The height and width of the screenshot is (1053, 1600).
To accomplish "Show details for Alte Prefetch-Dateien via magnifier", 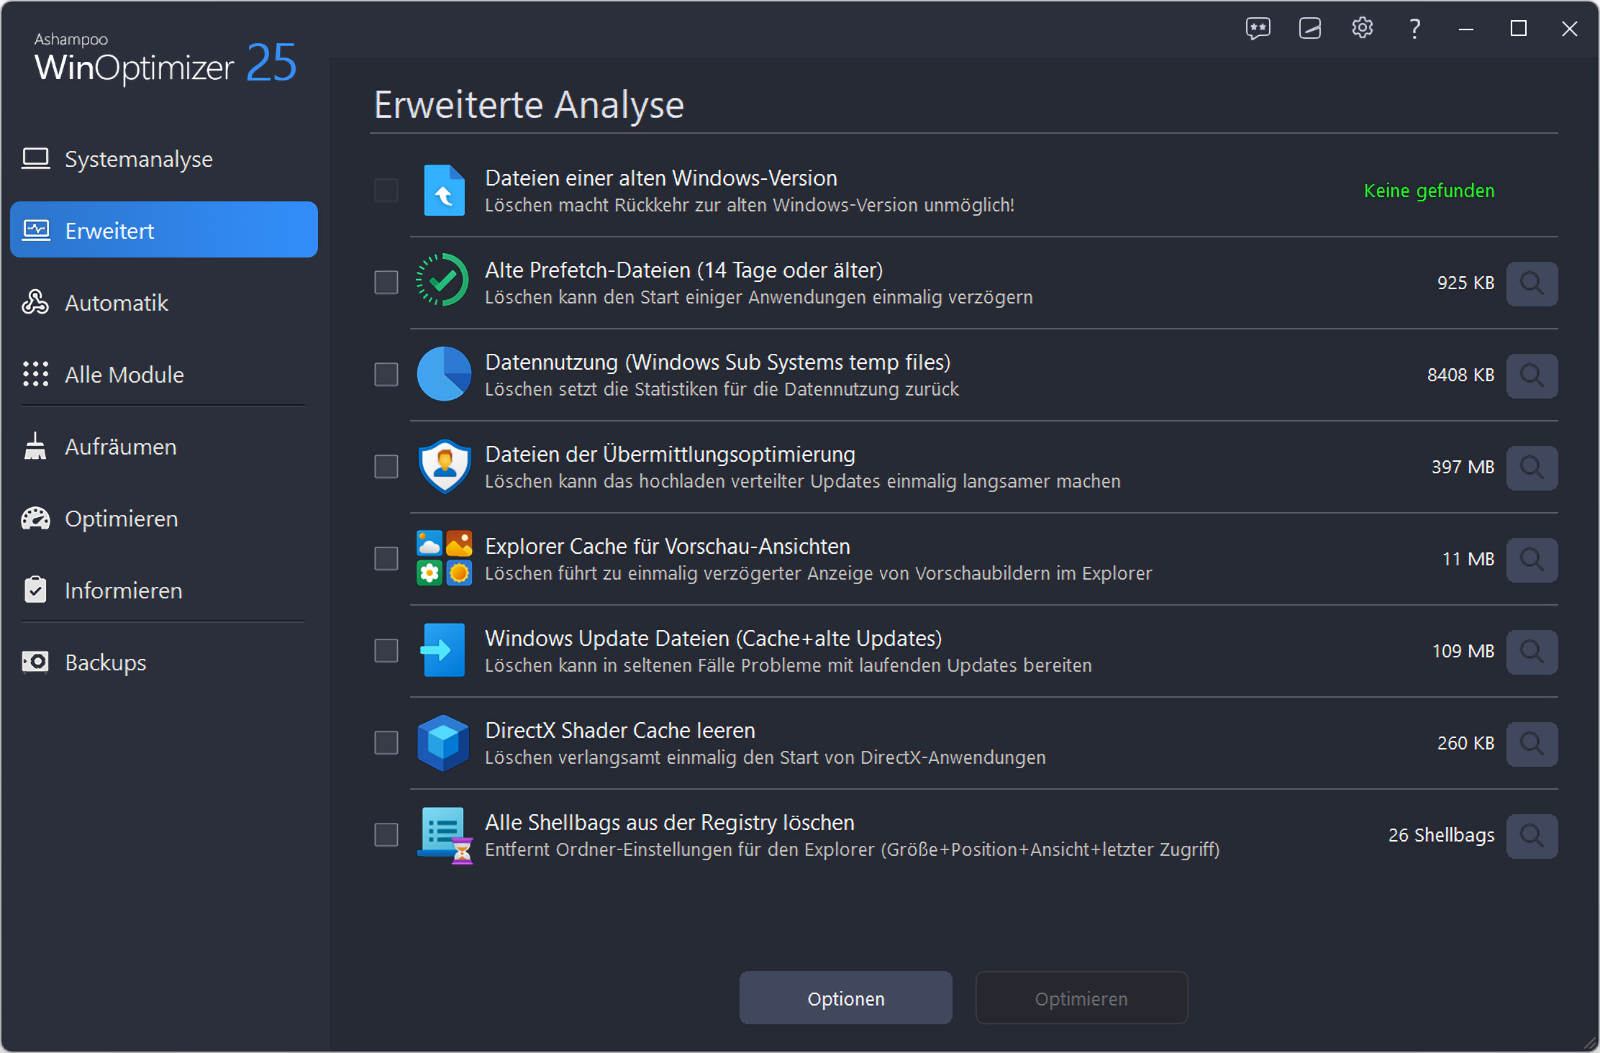I will point(1531,284).
